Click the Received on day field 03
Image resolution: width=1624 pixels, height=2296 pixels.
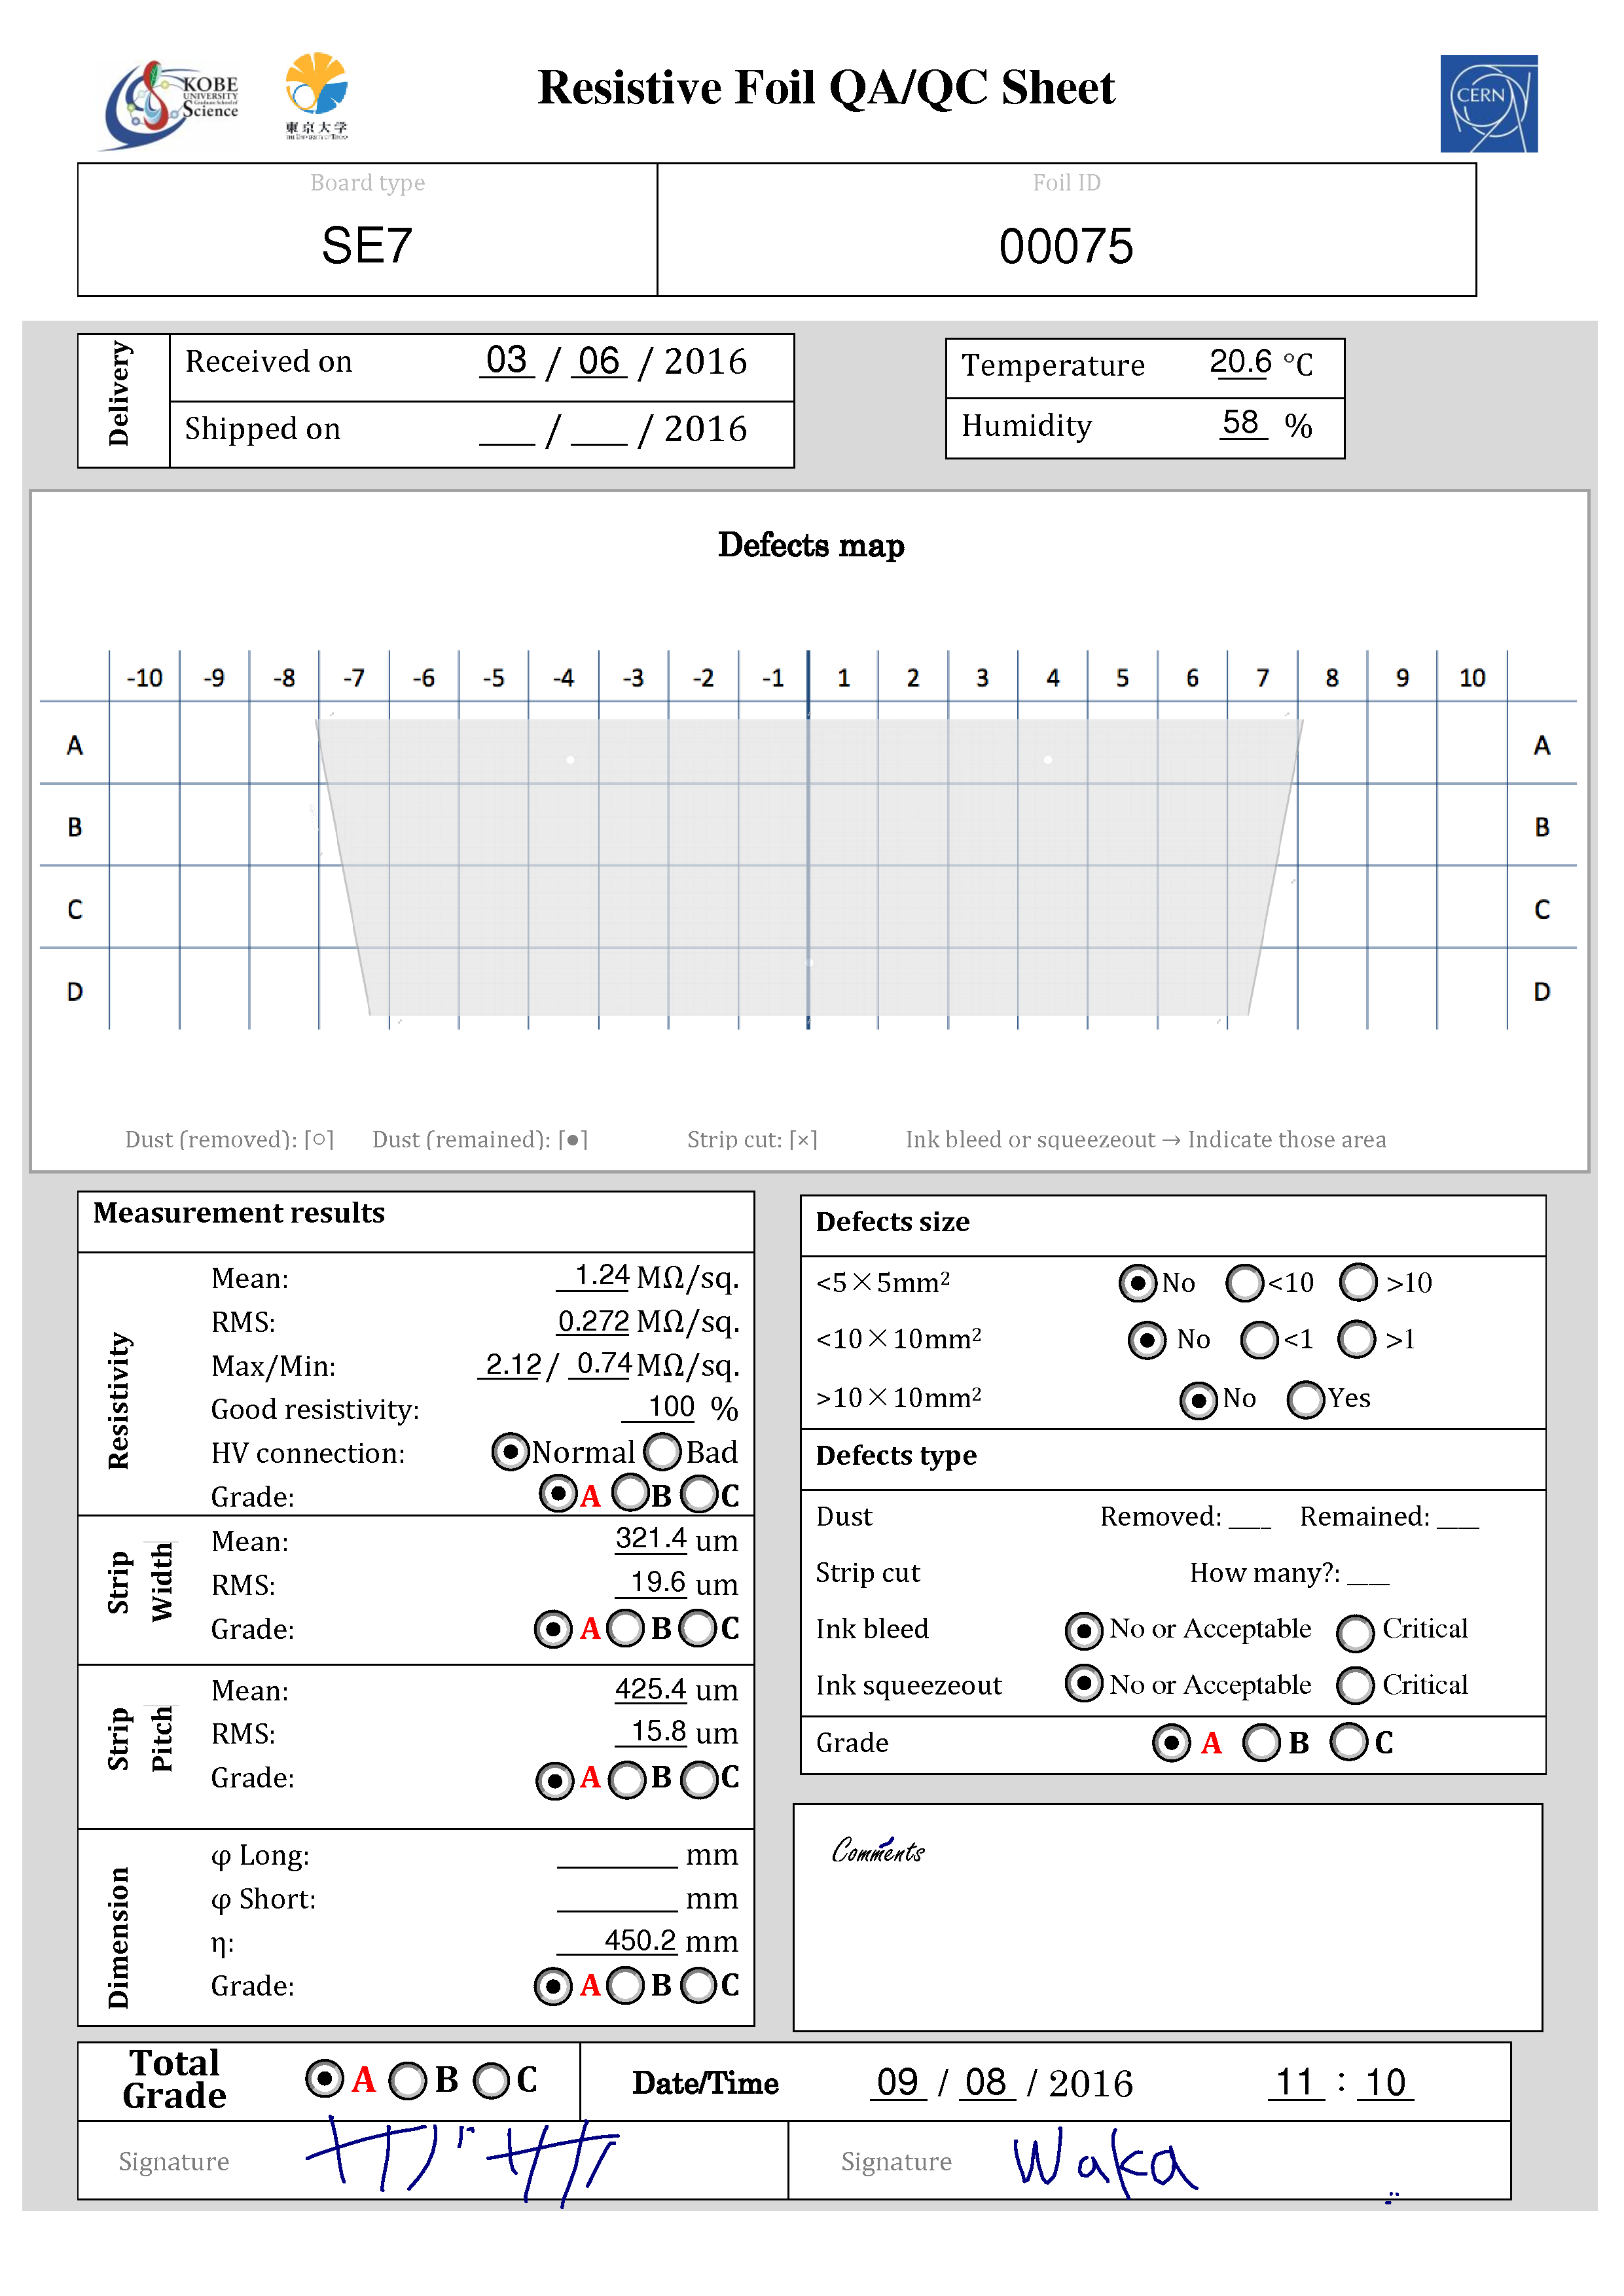(x=506, y=360)
